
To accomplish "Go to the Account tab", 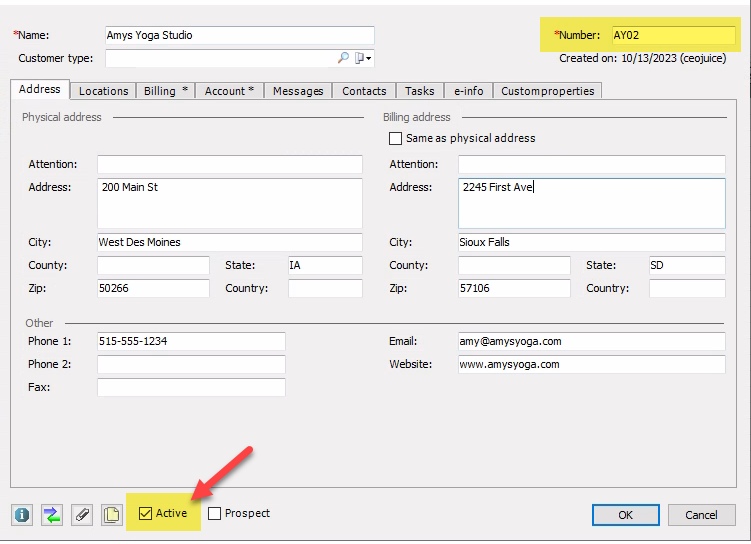I will click(x=229, y=91).
